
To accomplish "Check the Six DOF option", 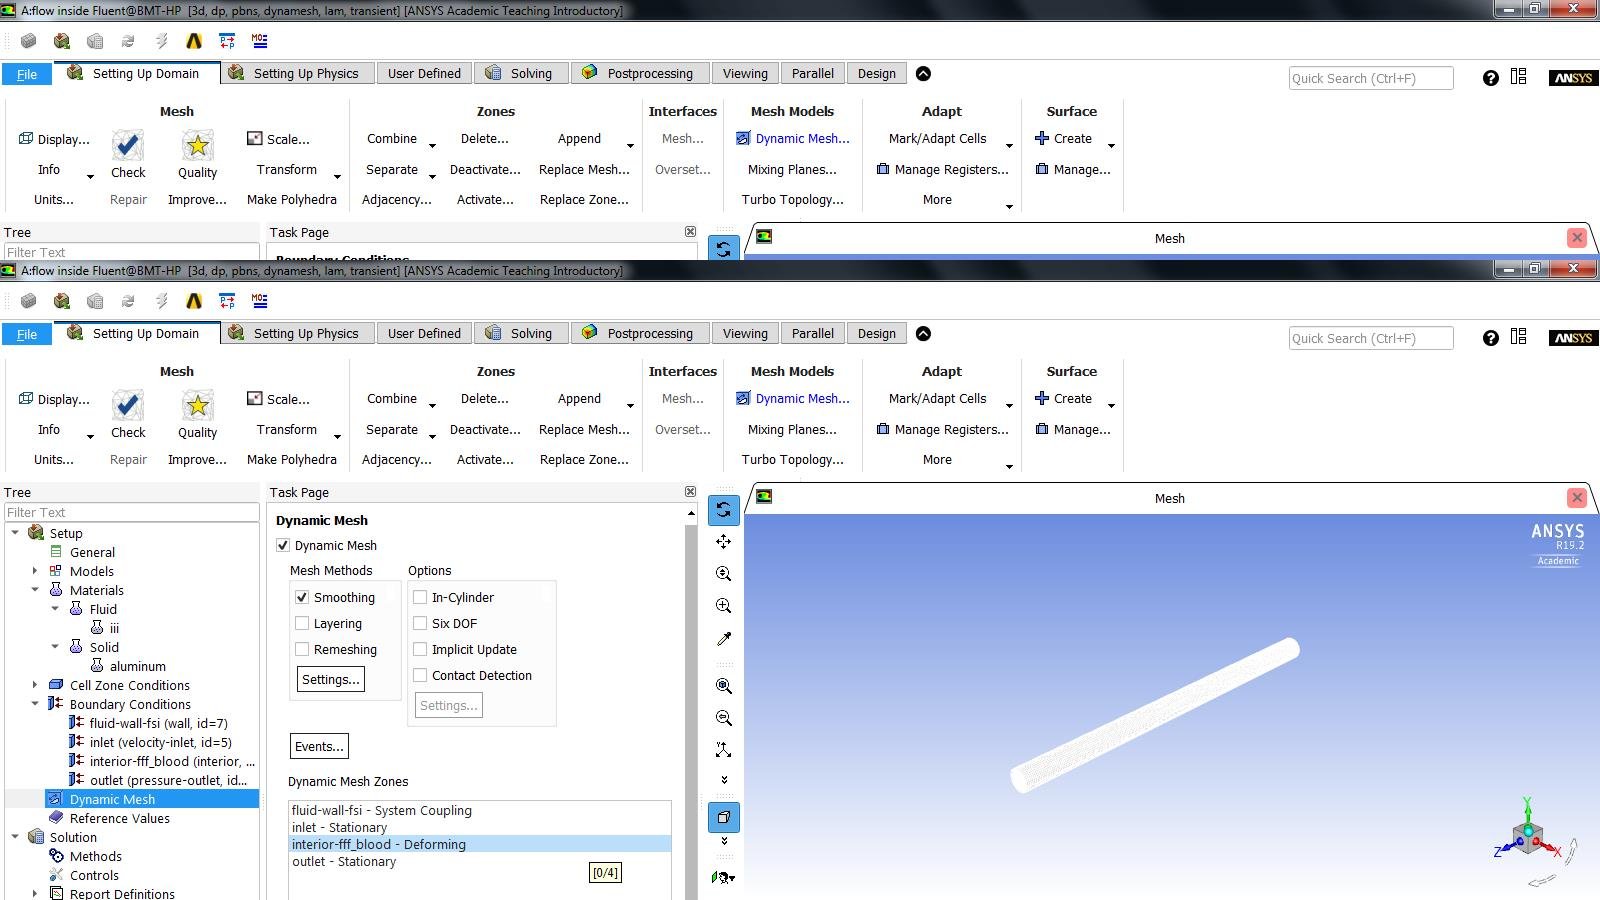I will [x=420, y=623].
